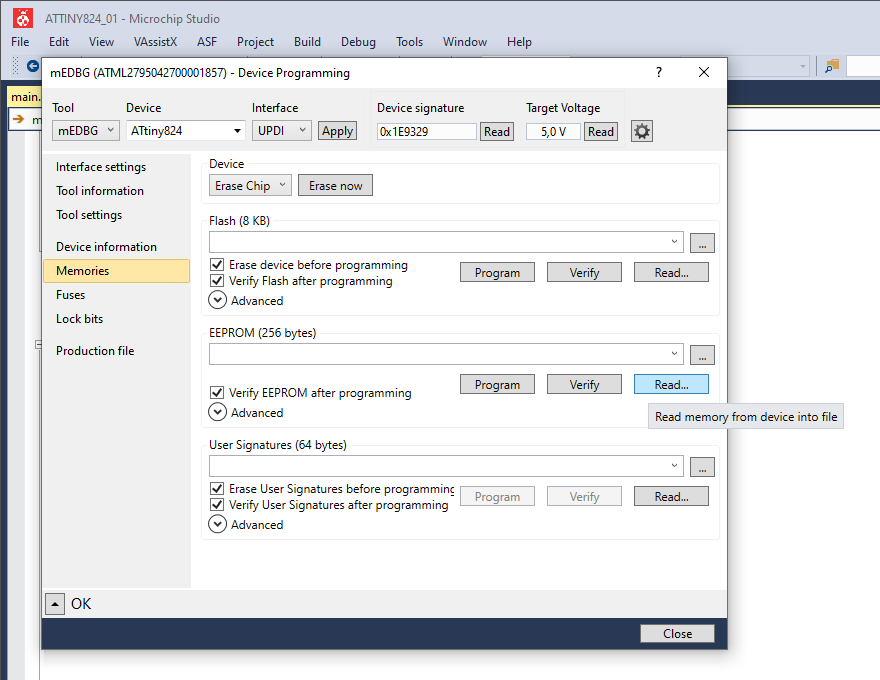This screenshot has height=680, width=880.
Task: Open the Device dropdown showing ATtiny824
Action: 186,131
